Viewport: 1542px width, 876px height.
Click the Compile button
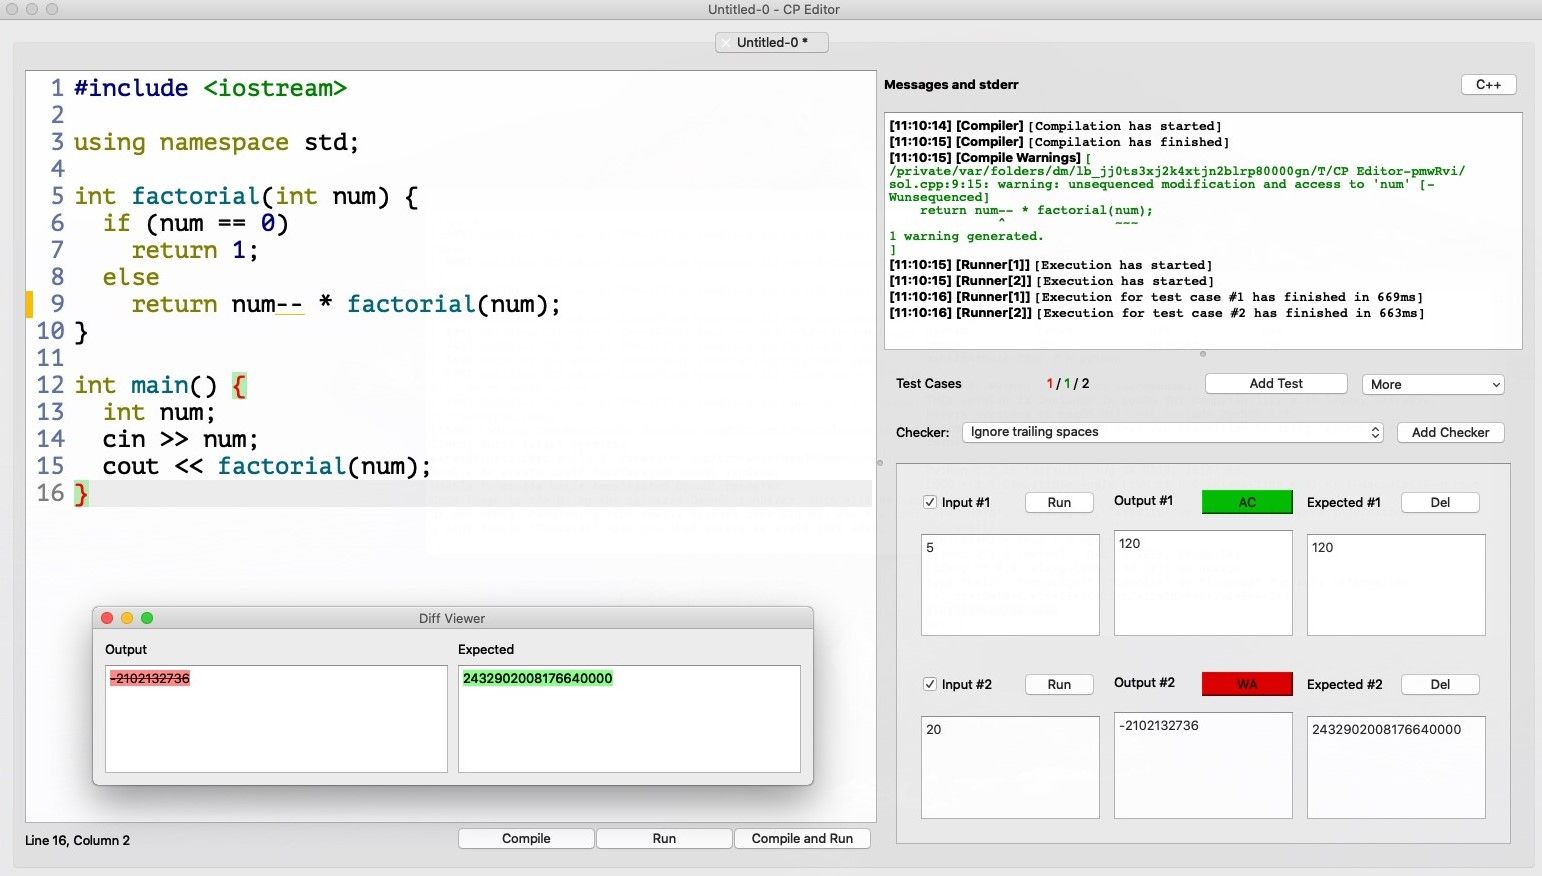click(526, 839)
